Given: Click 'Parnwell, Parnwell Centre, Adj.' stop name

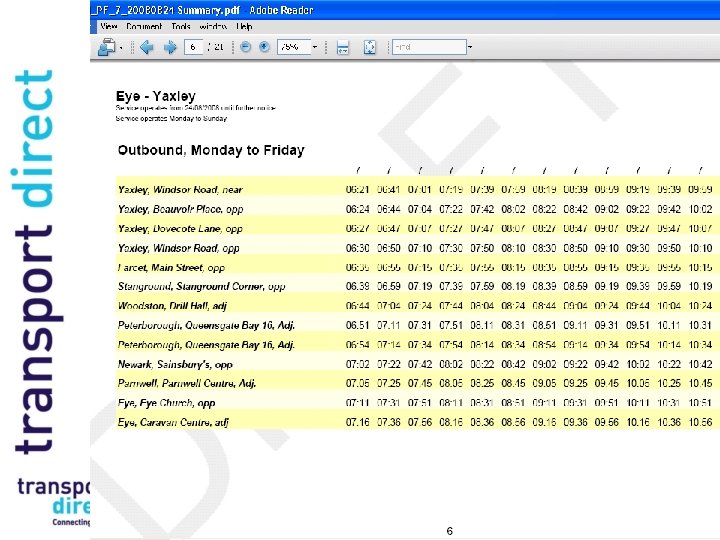Looking at the screenshot, I should [x=186, y=383].
